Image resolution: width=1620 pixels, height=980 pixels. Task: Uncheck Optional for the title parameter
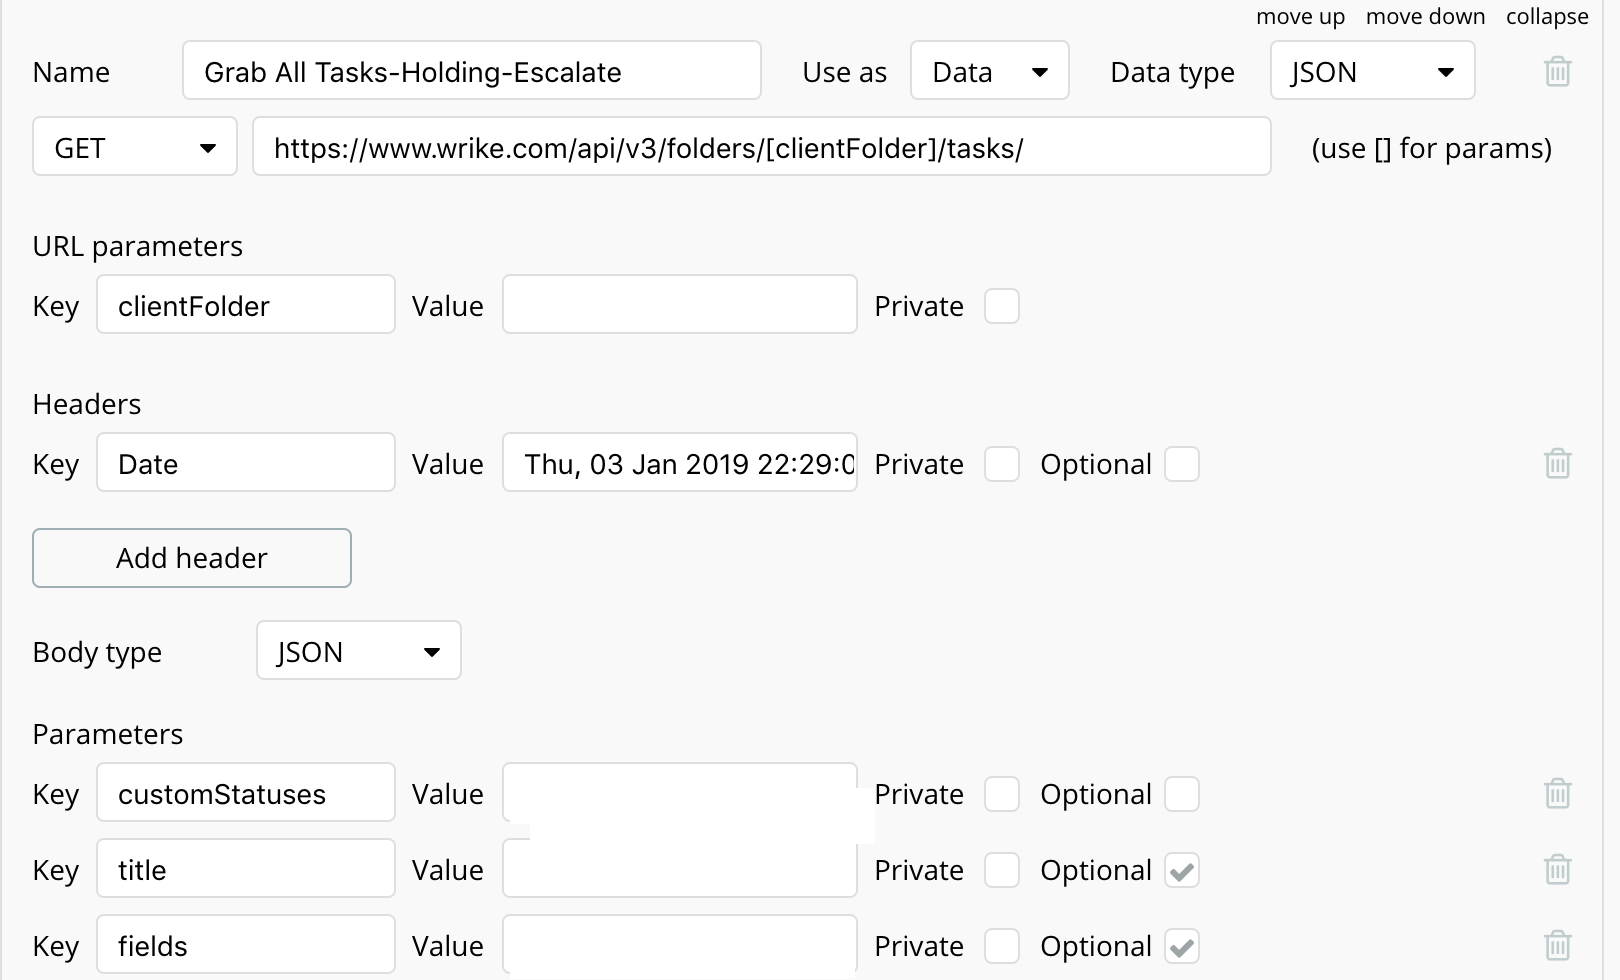pyautogui.click(x=1181, y=870)
